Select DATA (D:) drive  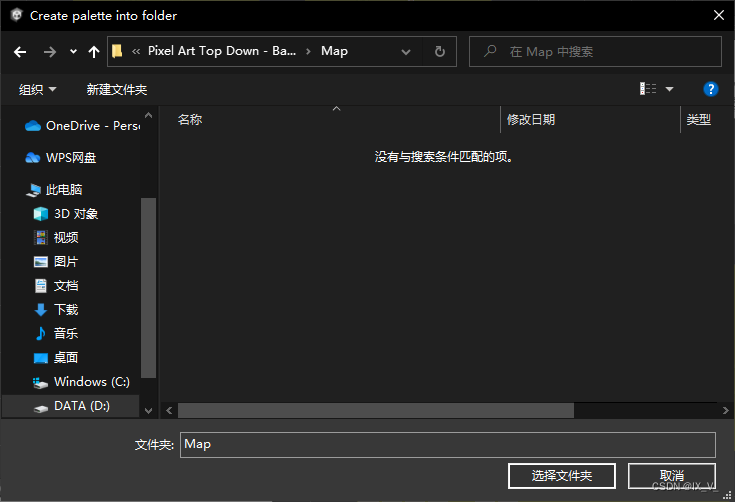(x=82, y=406)
